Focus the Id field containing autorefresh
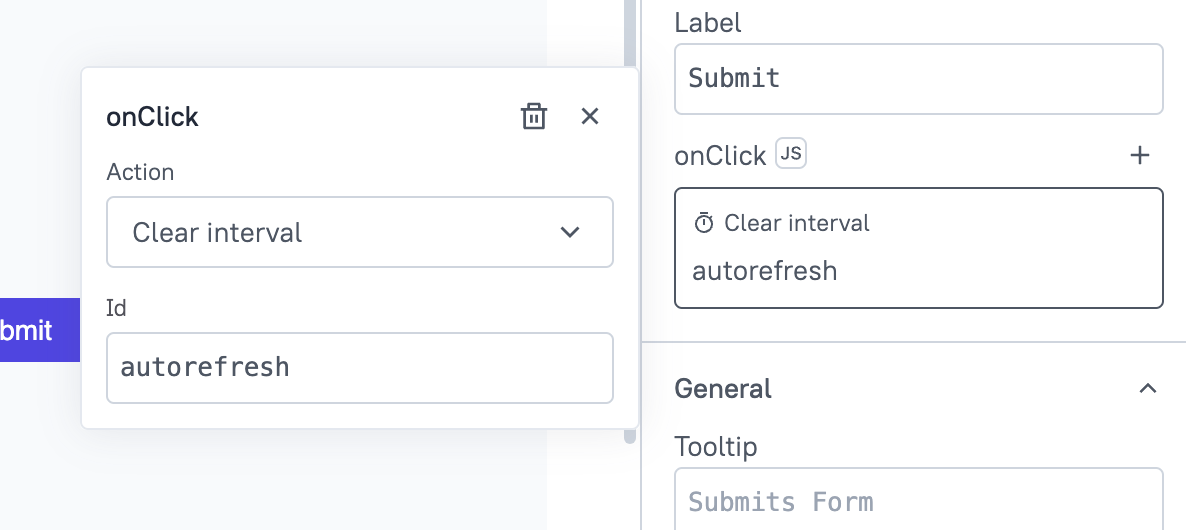Viewport: 1186px width, 530px height. 359,368
